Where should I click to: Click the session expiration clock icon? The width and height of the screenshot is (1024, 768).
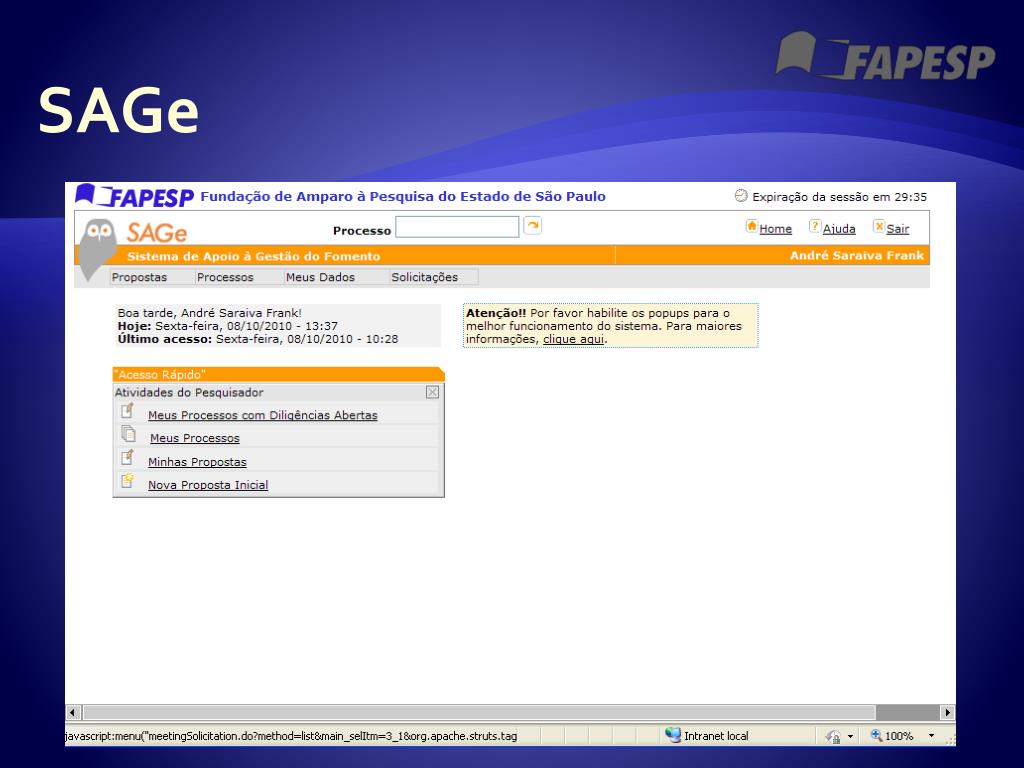(x=741, y=195)
